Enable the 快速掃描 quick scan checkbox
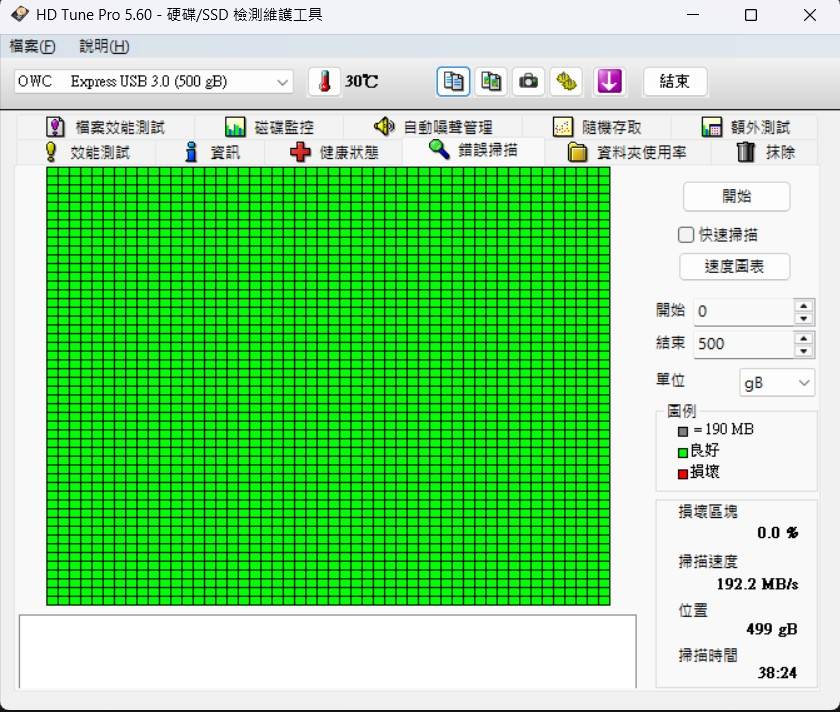This screenshot has width=840, height=712. click(686, 235)
